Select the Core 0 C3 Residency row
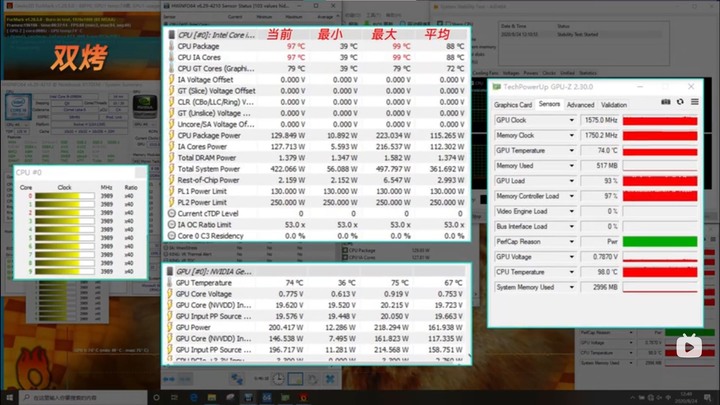This screenshot has height=405, width=720. point(317,236)
